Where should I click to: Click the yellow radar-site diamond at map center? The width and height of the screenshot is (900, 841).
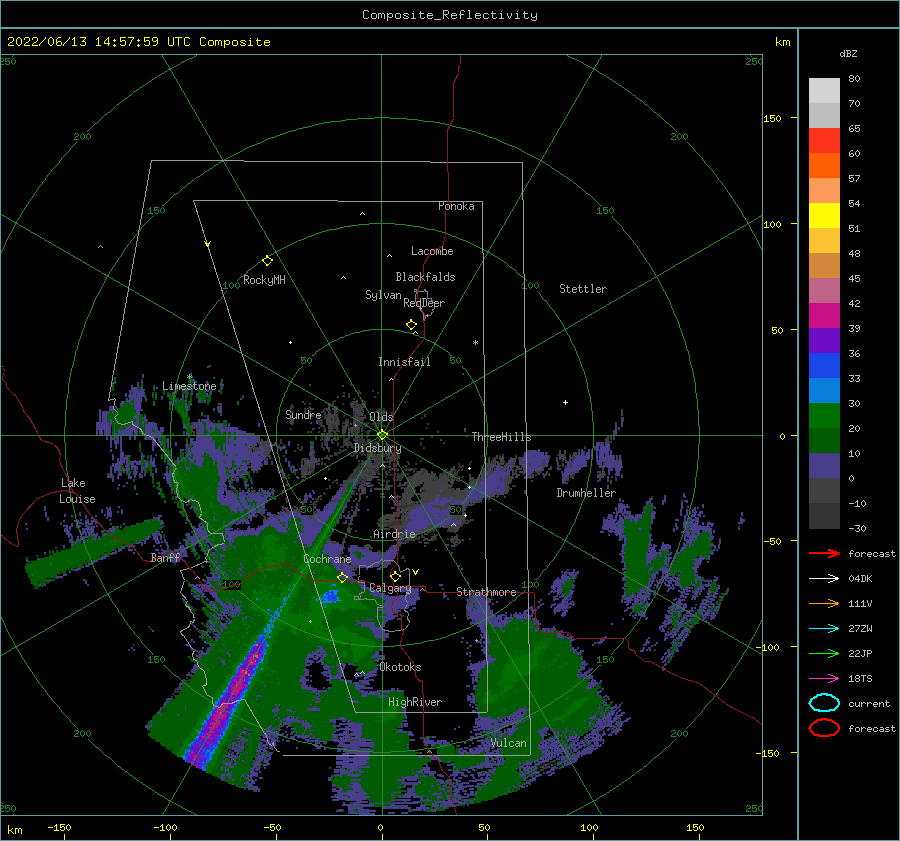pyautogui.click(x=382, y=435)
